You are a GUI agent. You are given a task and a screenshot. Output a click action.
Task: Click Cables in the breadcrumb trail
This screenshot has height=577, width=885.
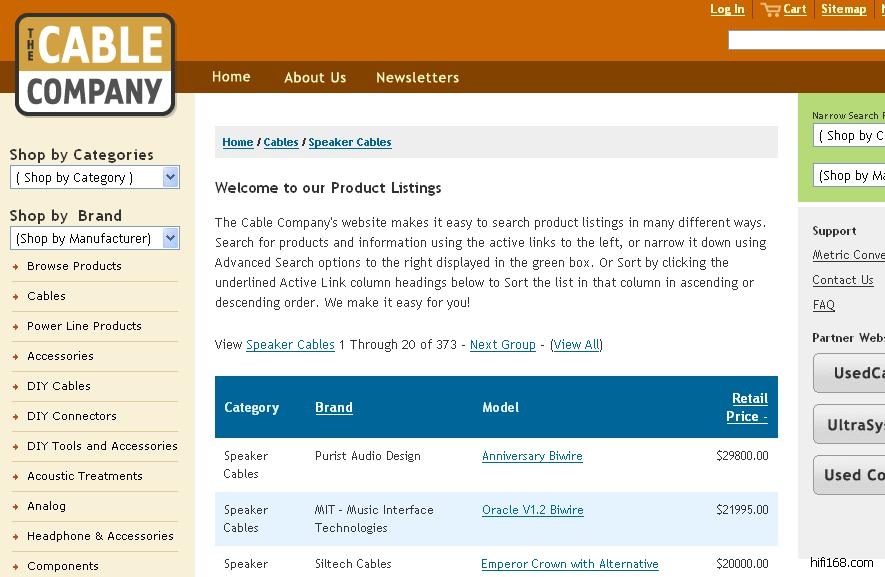coord(281,142)
